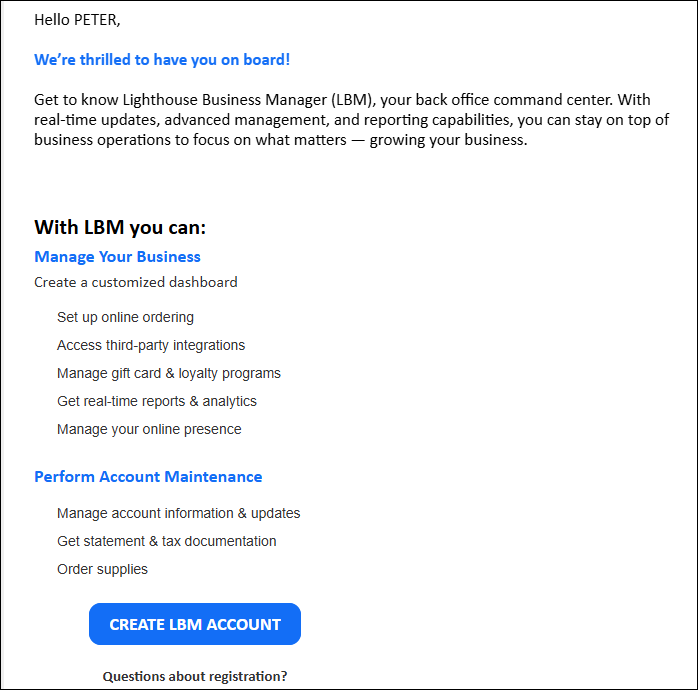Click "Questions about registration?" text
698x690 pixels.
point(195,676)
